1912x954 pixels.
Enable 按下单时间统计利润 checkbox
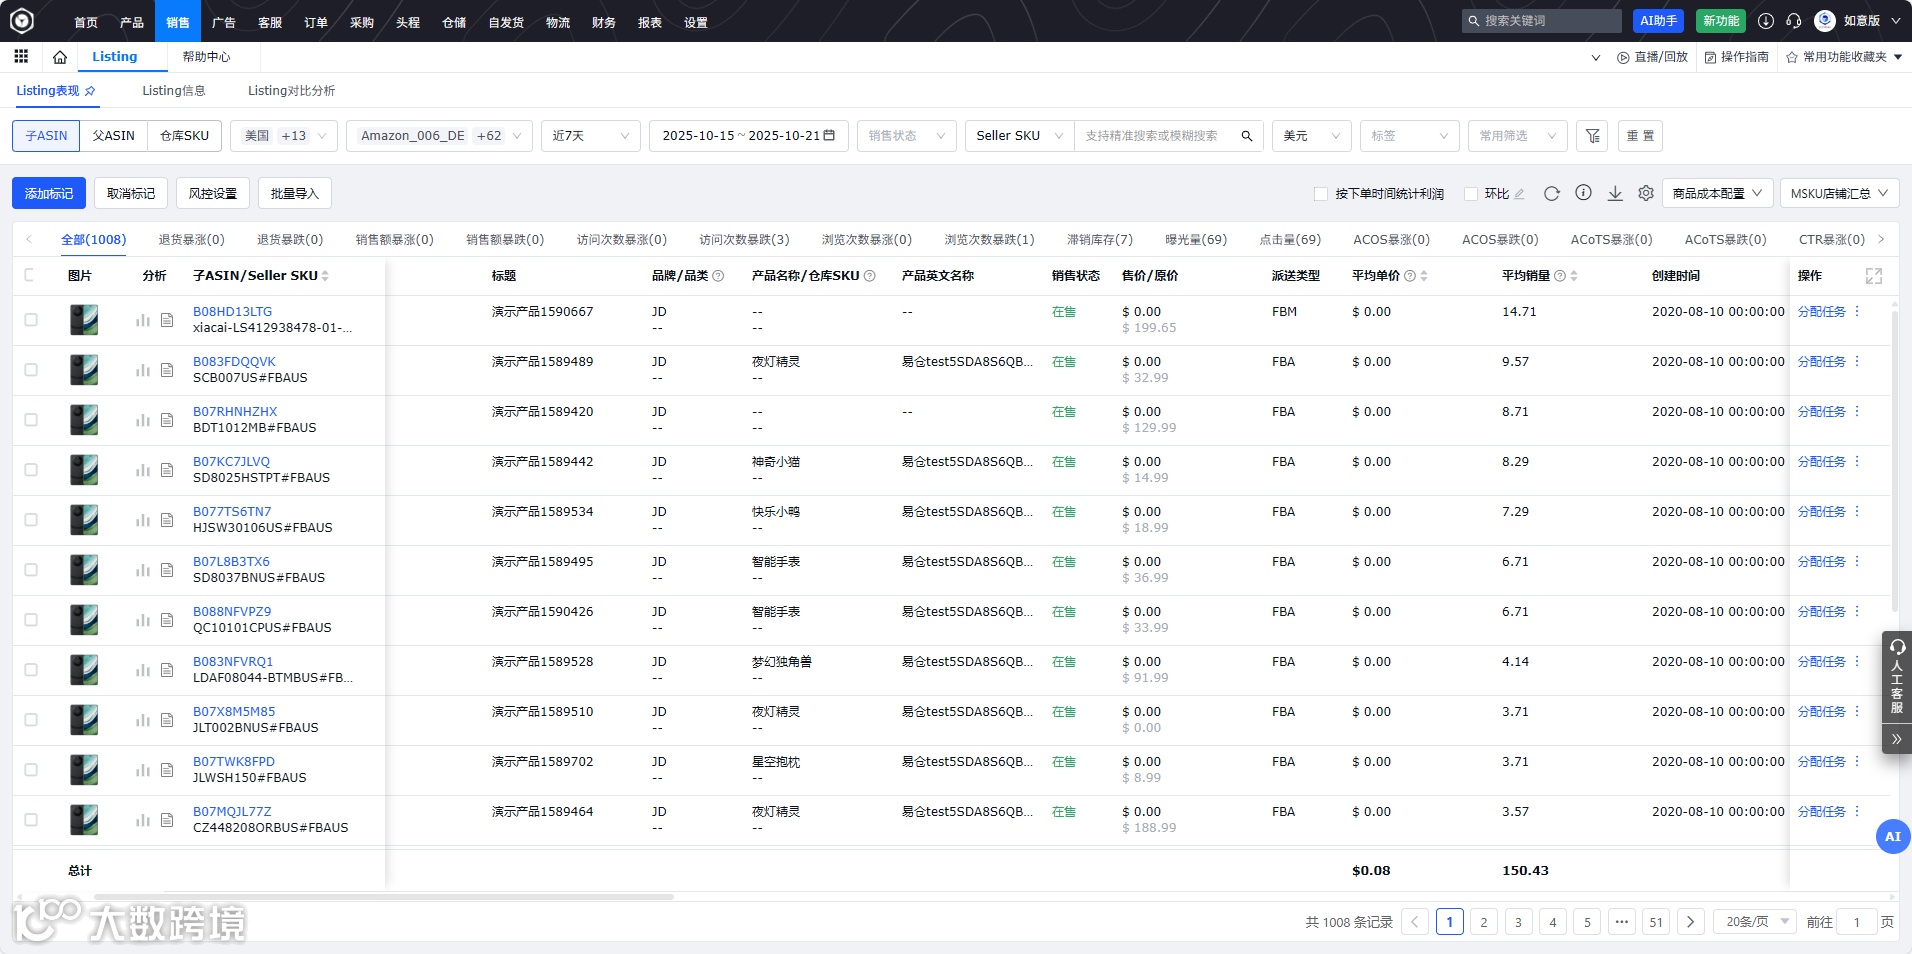click(x=1321, y=194)
